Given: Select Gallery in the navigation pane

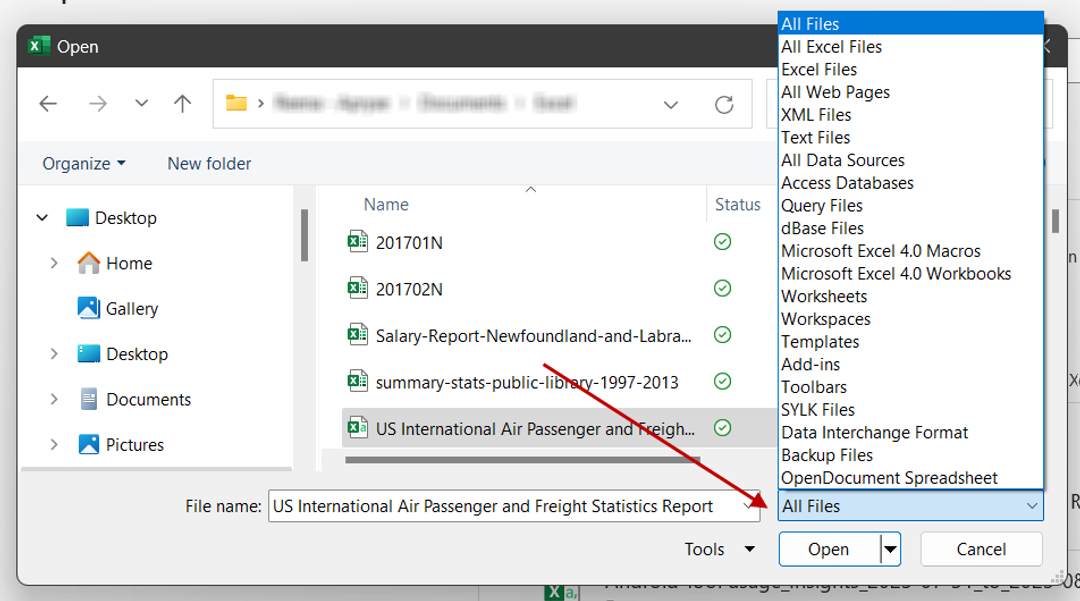Looking at the screenshot, I should pyautogui.click(x=131, y=308).
